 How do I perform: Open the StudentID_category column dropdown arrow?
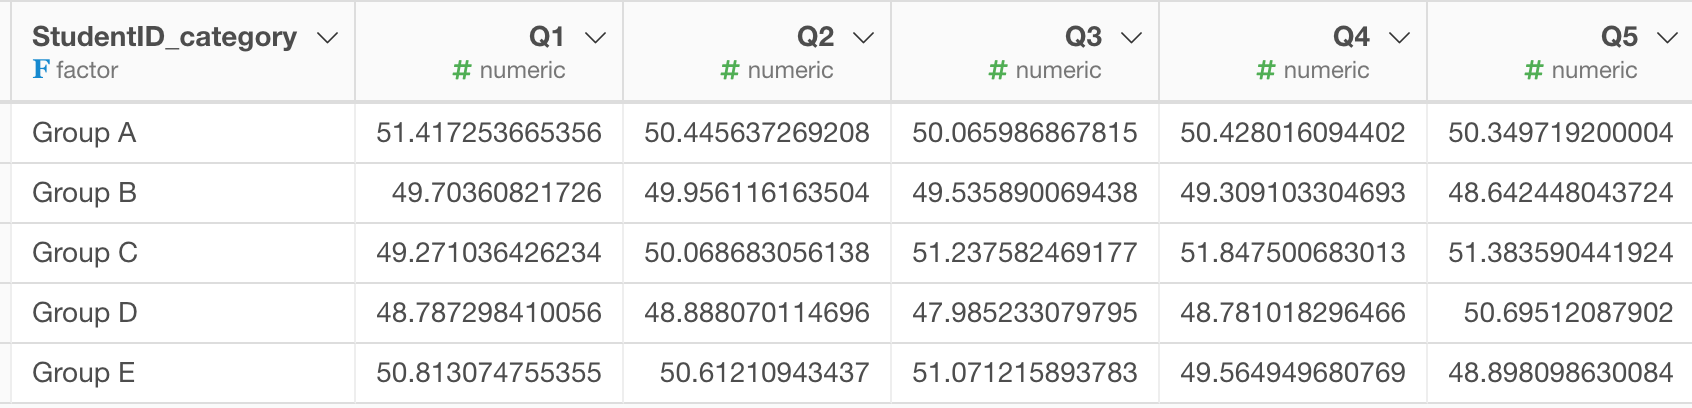tap(327, 38)
